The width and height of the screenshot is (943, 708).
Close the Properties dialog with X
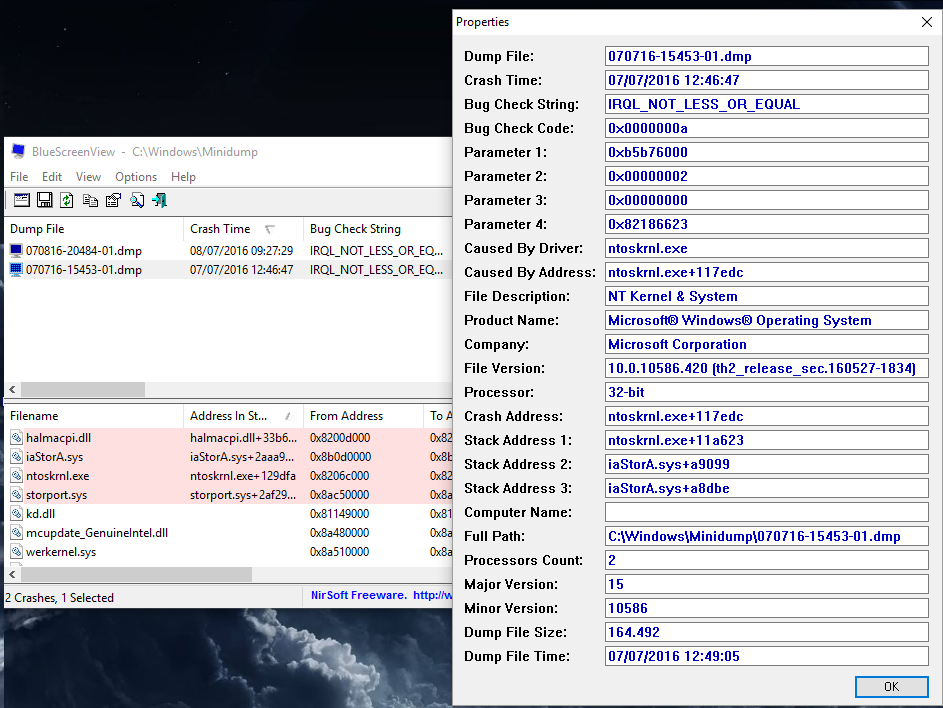point(925,22)
